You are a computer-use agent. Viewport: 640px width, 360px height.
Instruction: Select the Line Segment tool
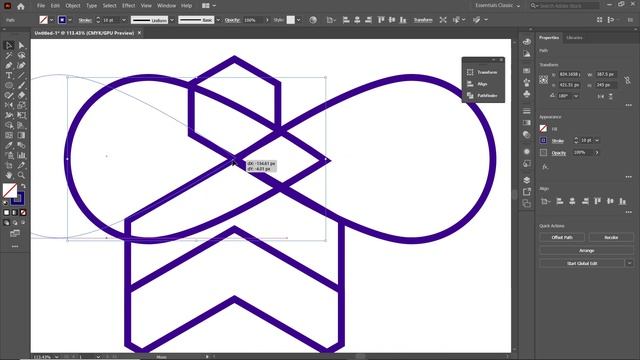coord(21,76)
